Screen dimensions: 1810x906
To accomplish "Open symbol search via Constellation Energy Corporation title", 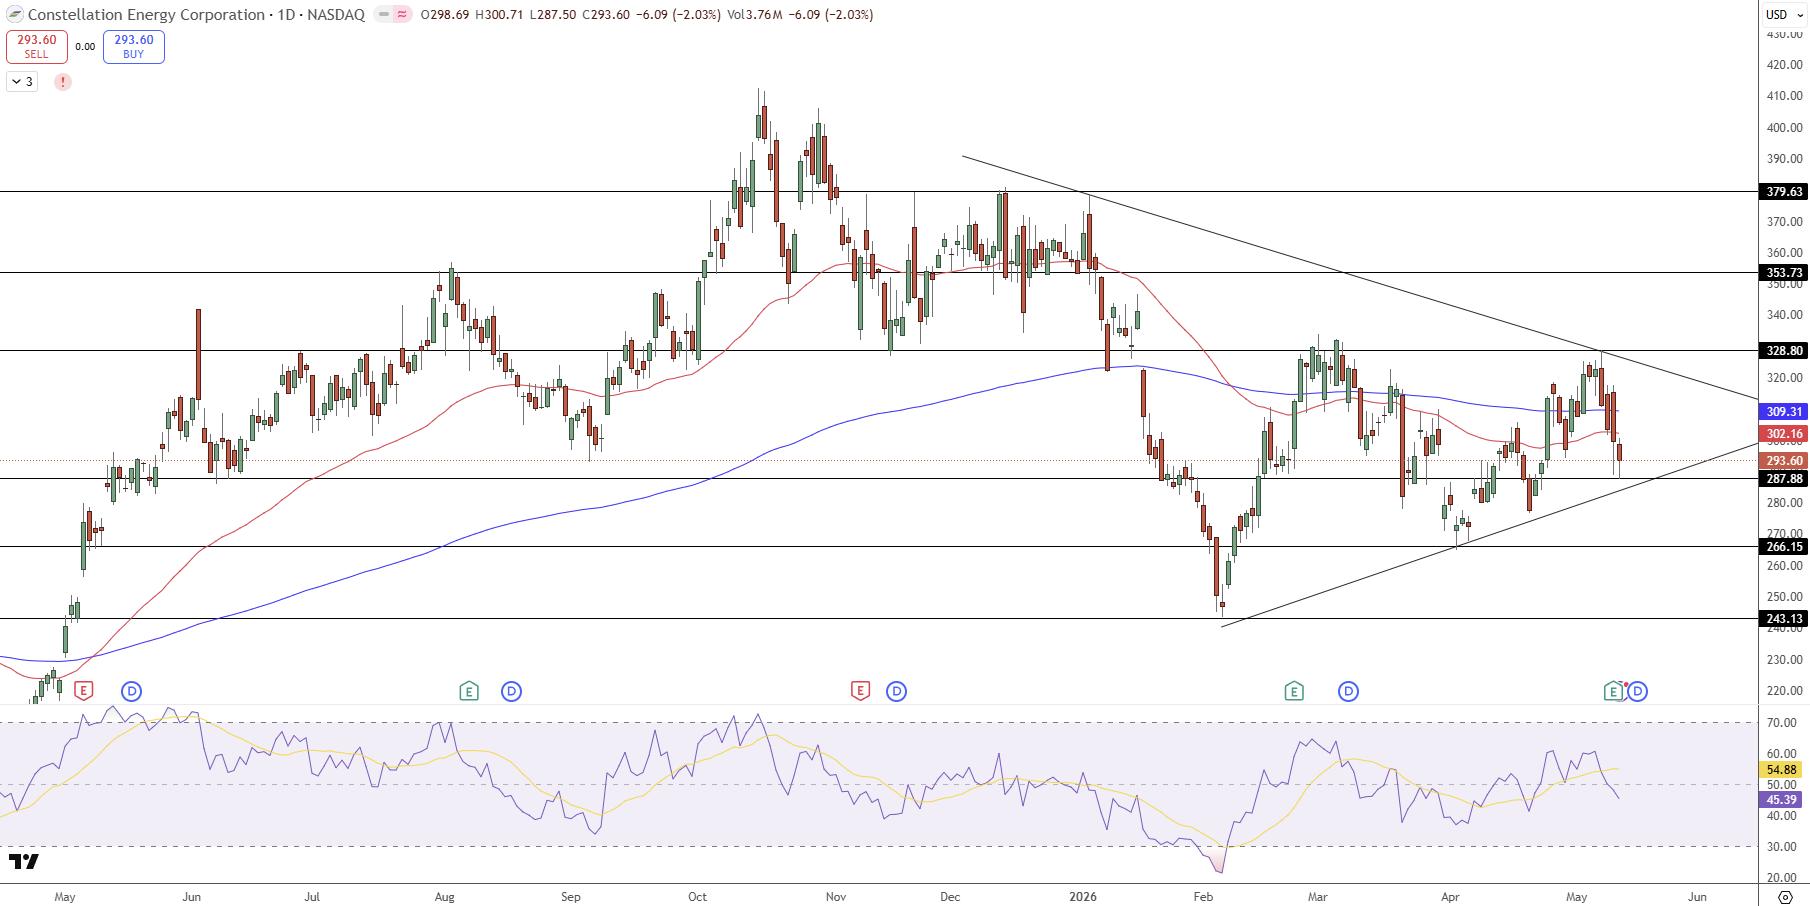I will (x=146, y=15).
